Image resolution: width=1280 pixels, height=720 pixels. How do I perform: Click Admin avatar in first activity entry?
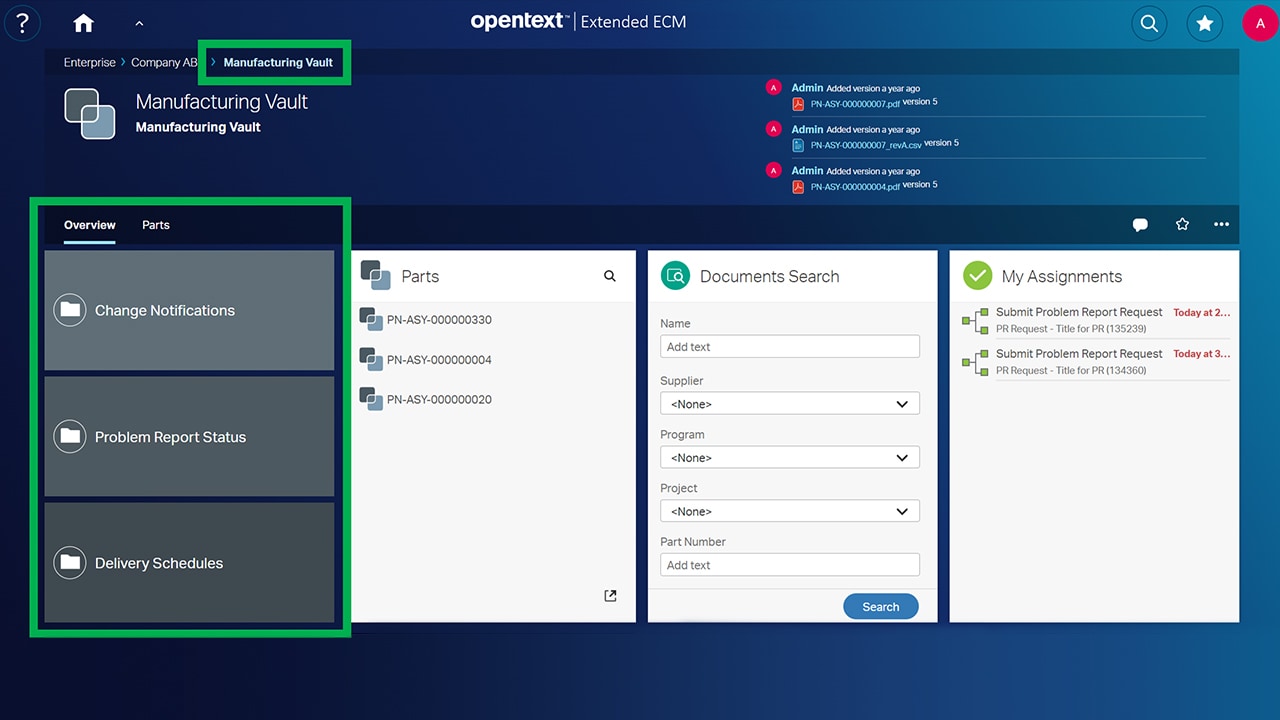(x=772, y=88)
